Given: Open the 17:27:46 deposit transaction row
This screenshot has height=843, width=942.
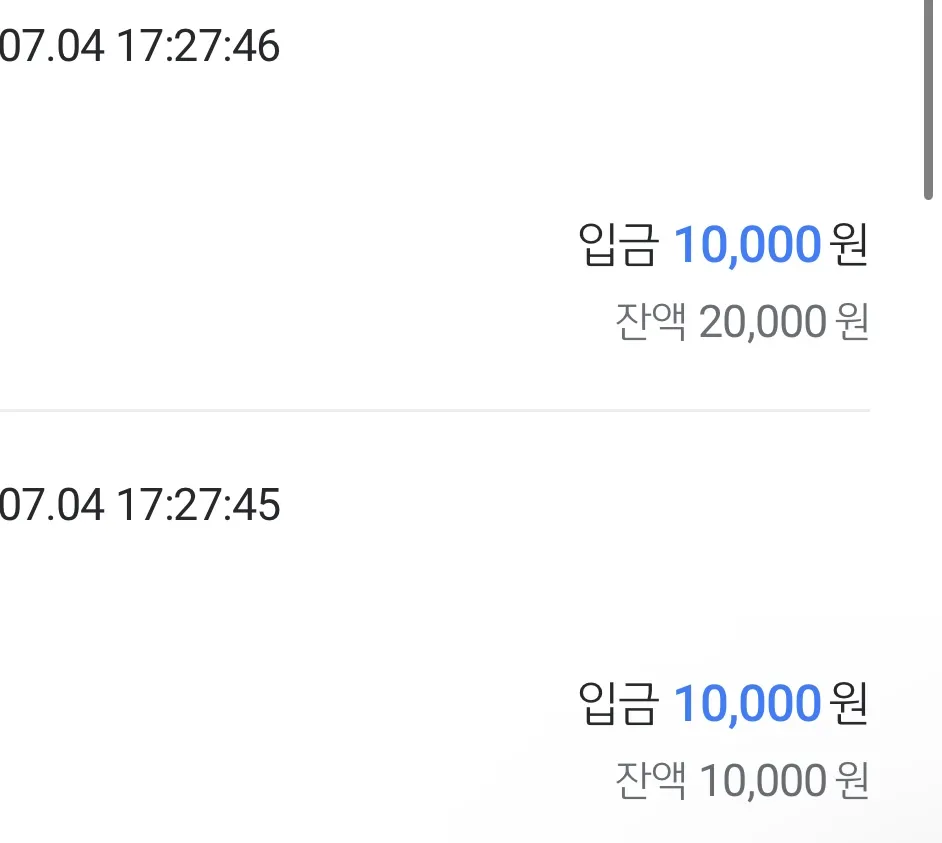Looking at the screenshot, I should 435,204.
